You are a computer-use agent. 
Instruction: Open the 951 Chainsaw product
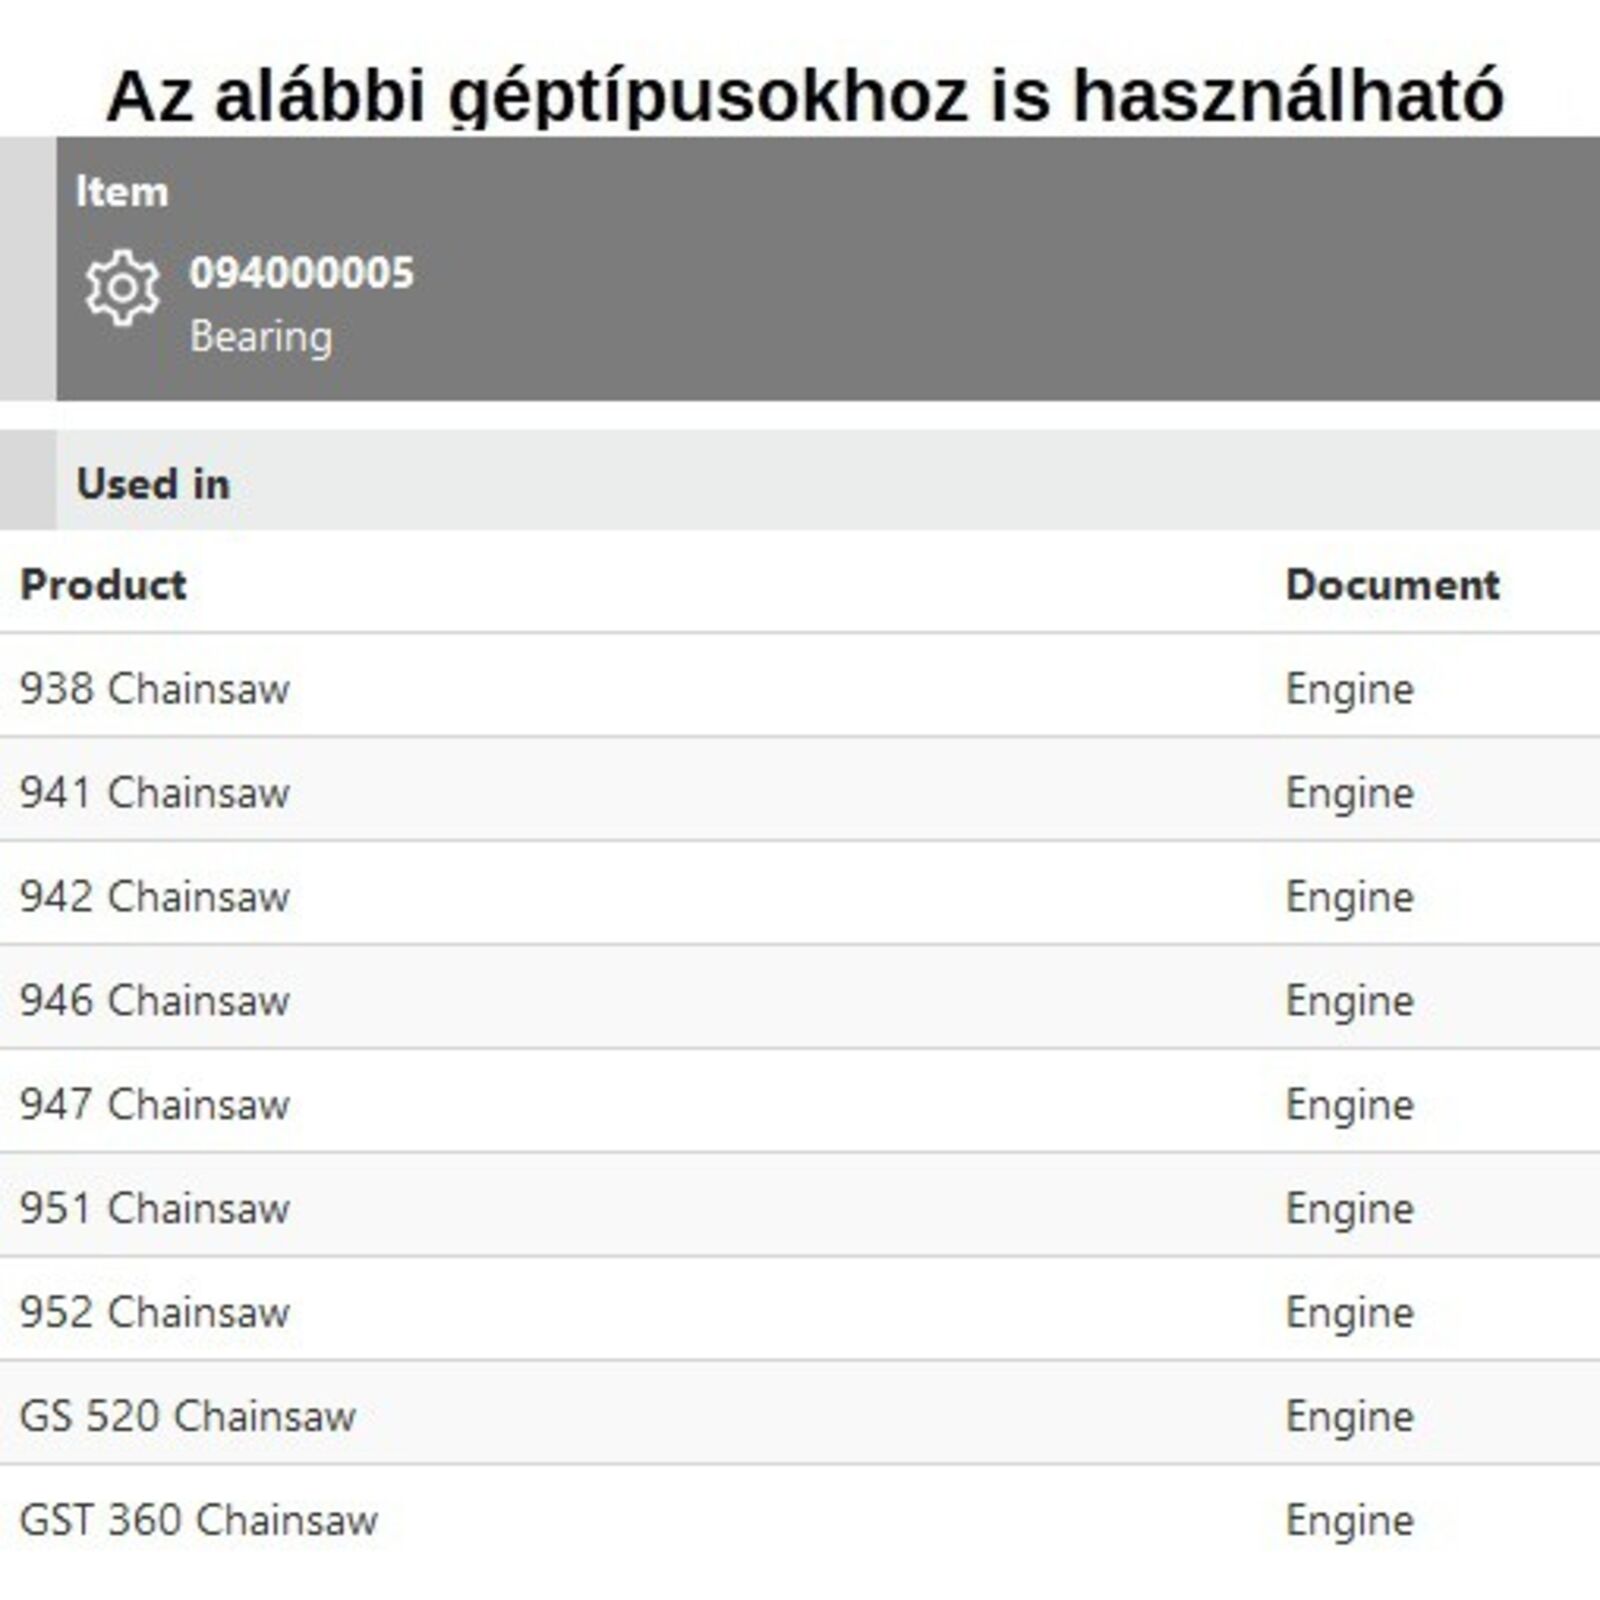tap(155, 1209)
